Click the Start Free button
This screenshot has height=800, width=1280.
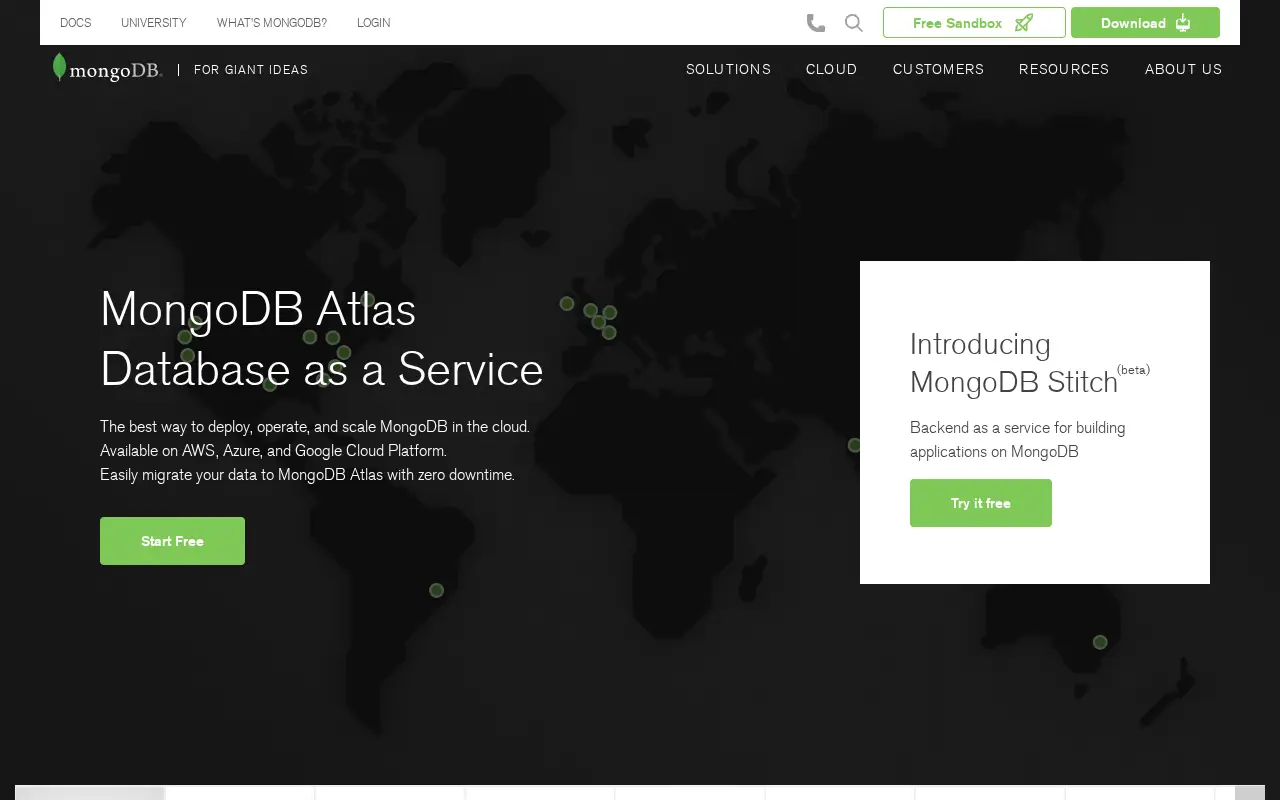coord(172,541)
